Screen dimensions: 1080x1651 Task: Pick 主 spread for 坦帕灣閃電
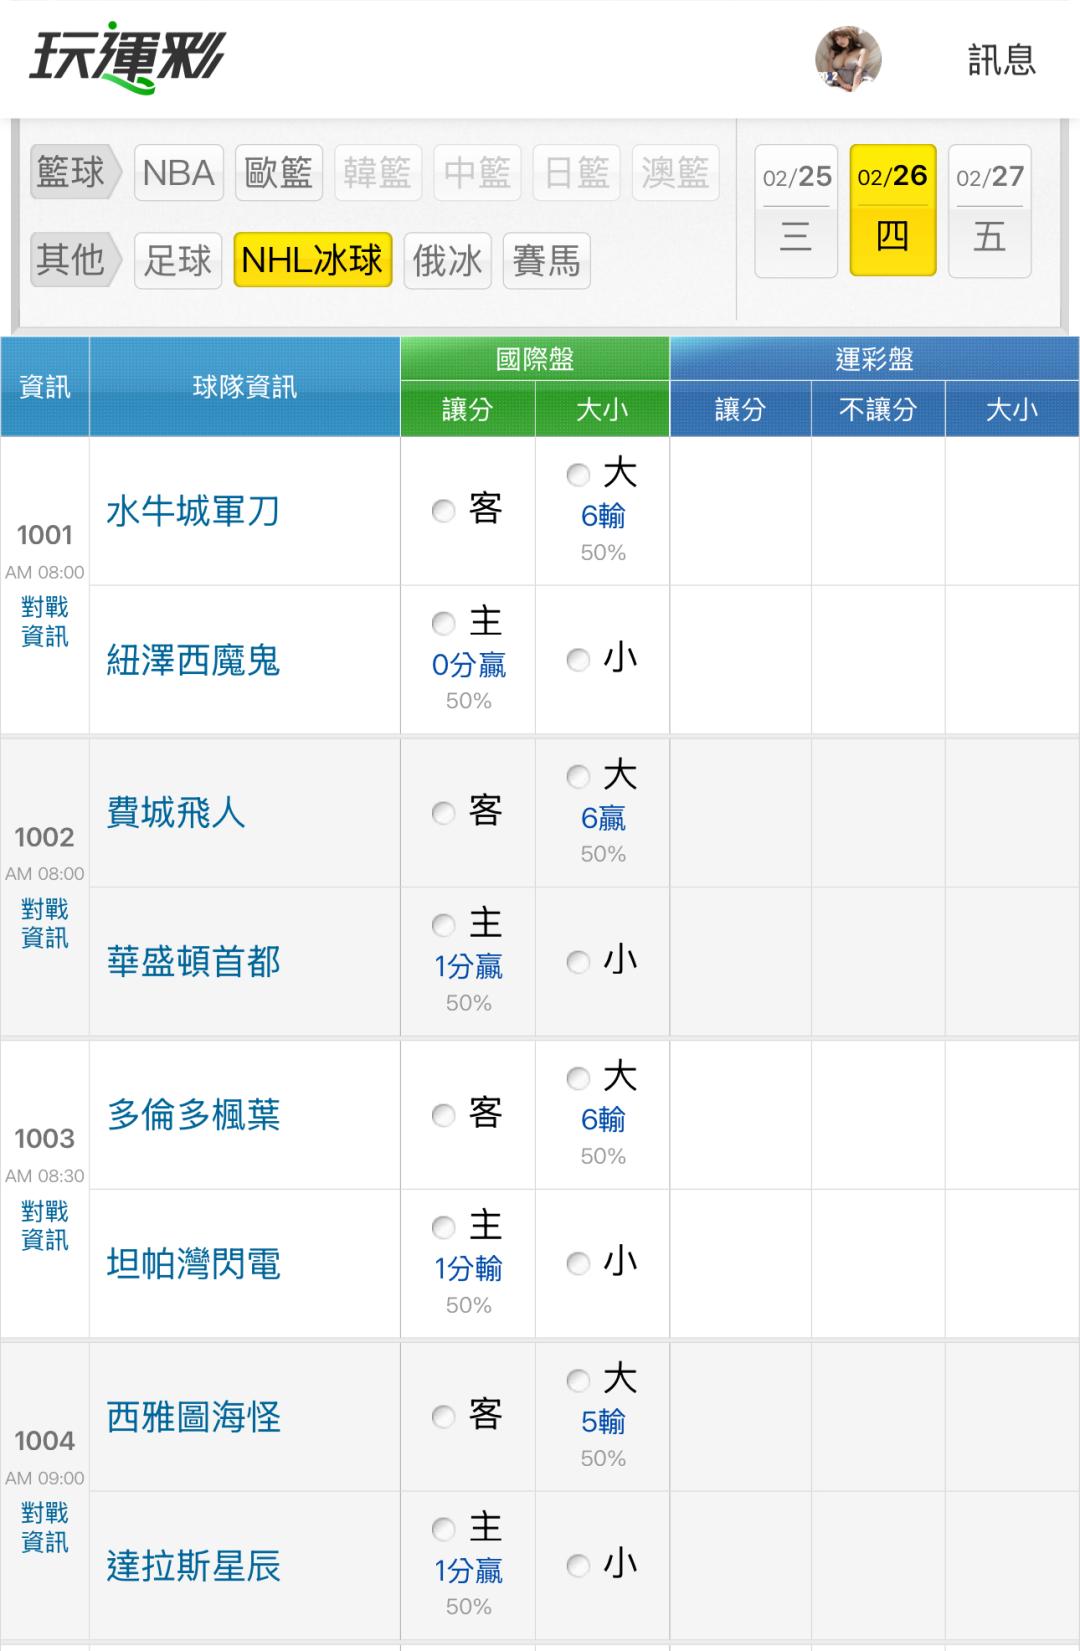point(443,1227)
